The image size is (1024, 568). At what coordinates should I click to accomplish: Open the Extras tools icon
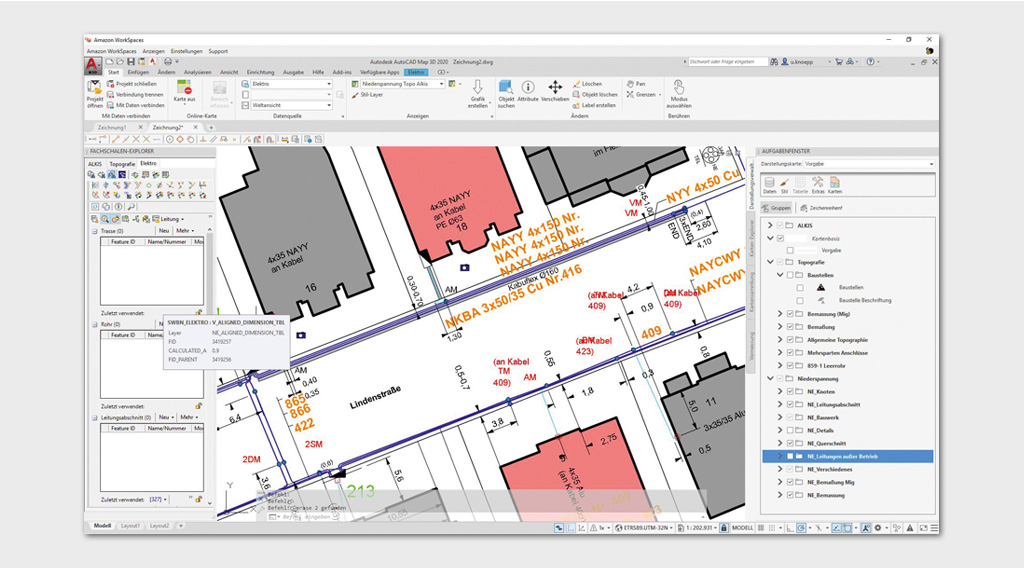(817, 184)
